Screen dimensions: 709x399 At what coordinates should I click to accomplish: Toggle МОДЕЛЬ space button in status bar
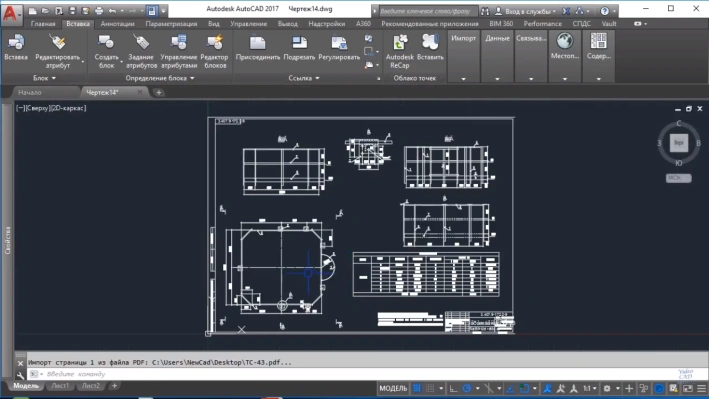click(x=393, y=388)
